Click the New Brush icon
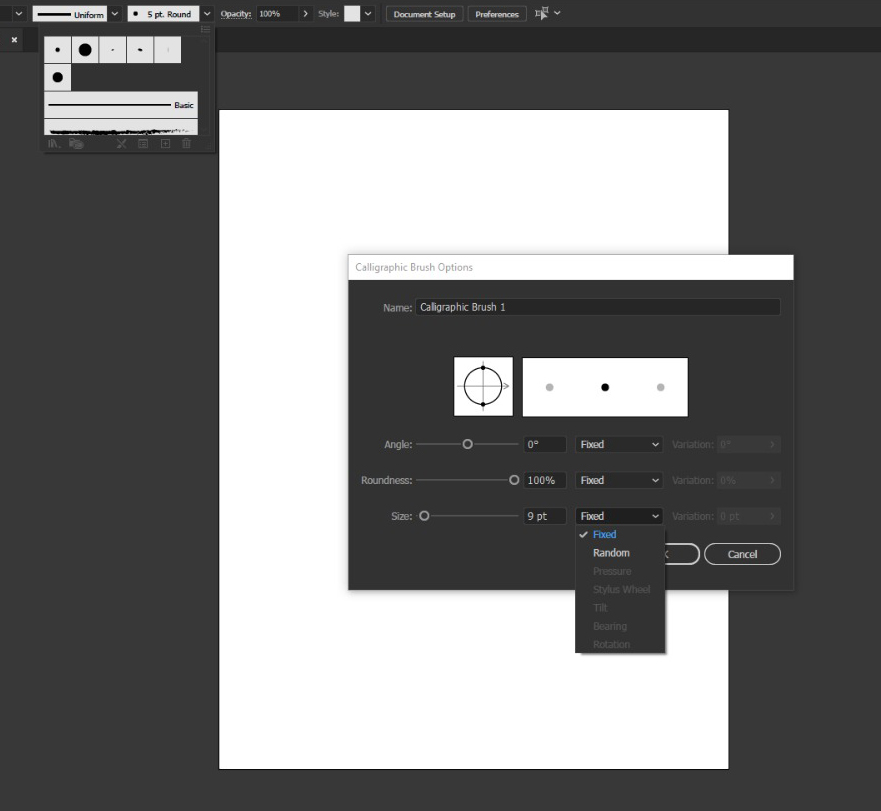Image resolution: width=881 pixels, height=811 pixels. pyautogui.click(x=165, y=144)
